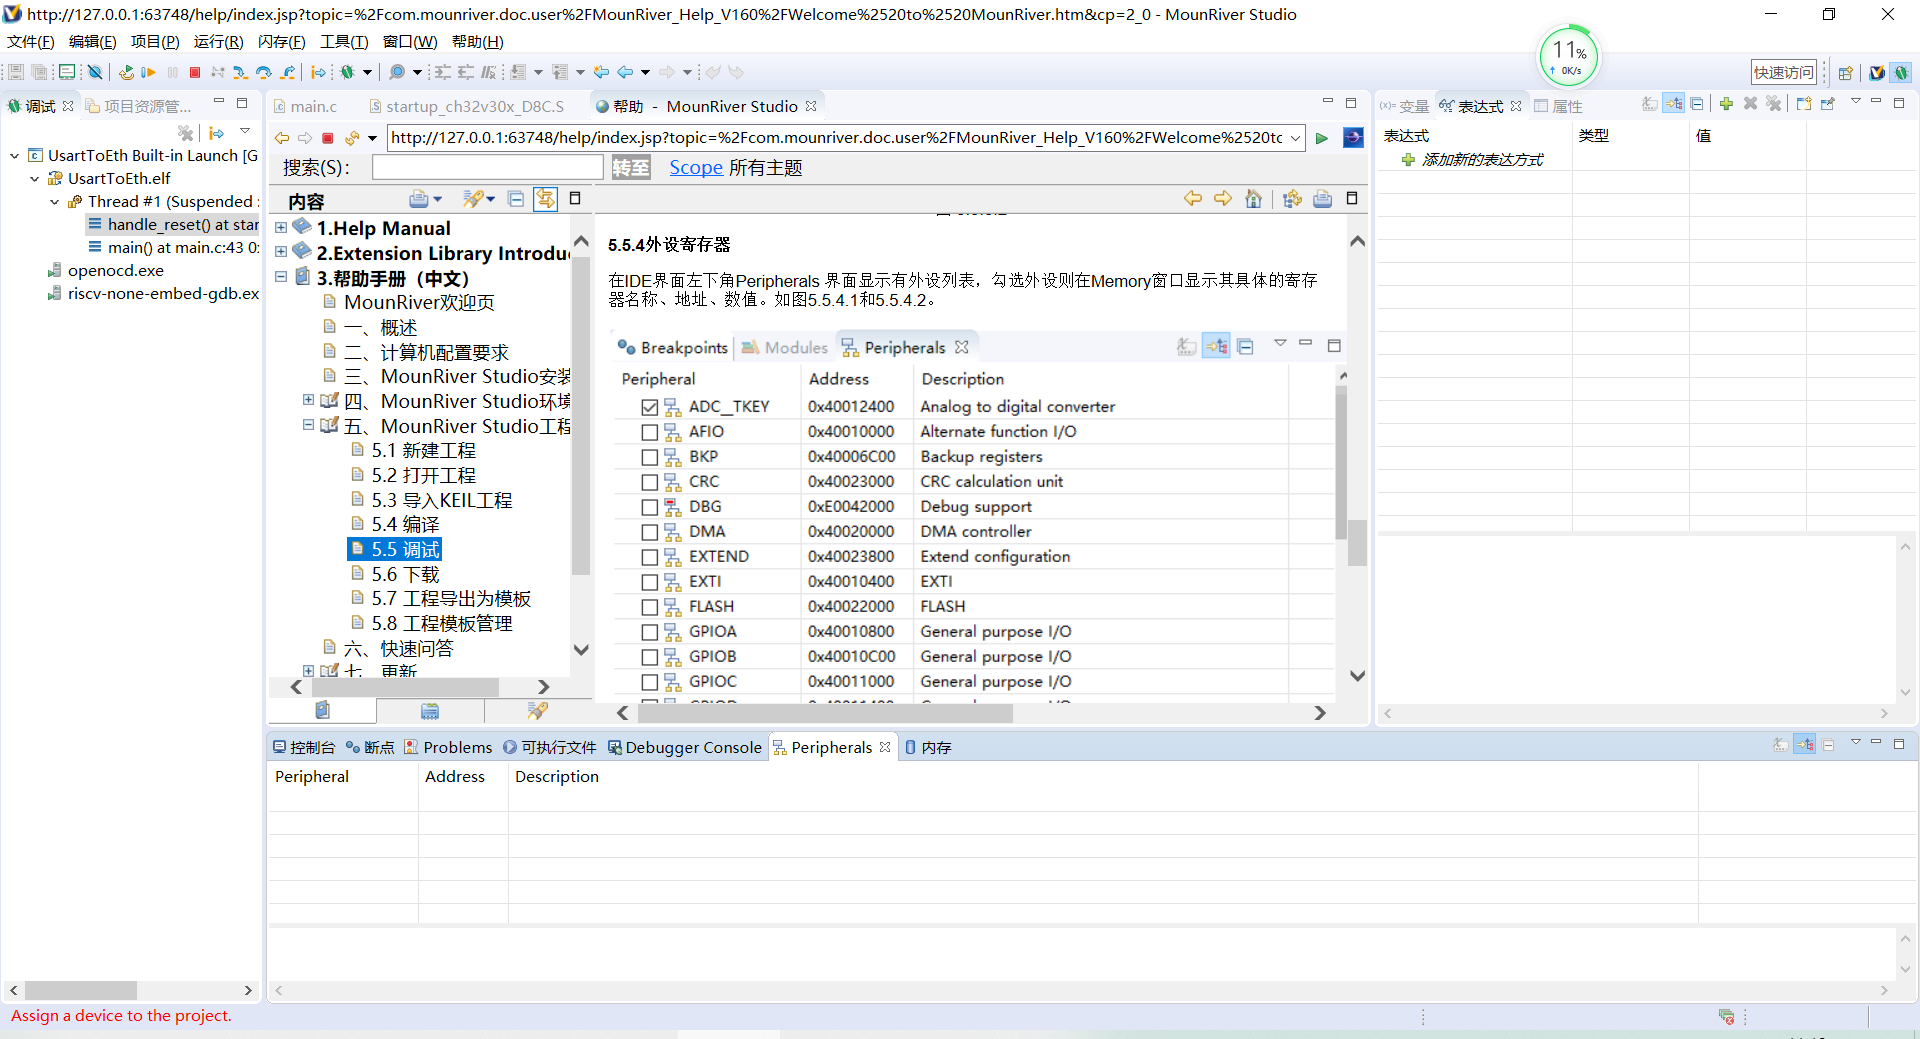Click the Scope link
This screenshot has width=1920, height=1039.
696,167
